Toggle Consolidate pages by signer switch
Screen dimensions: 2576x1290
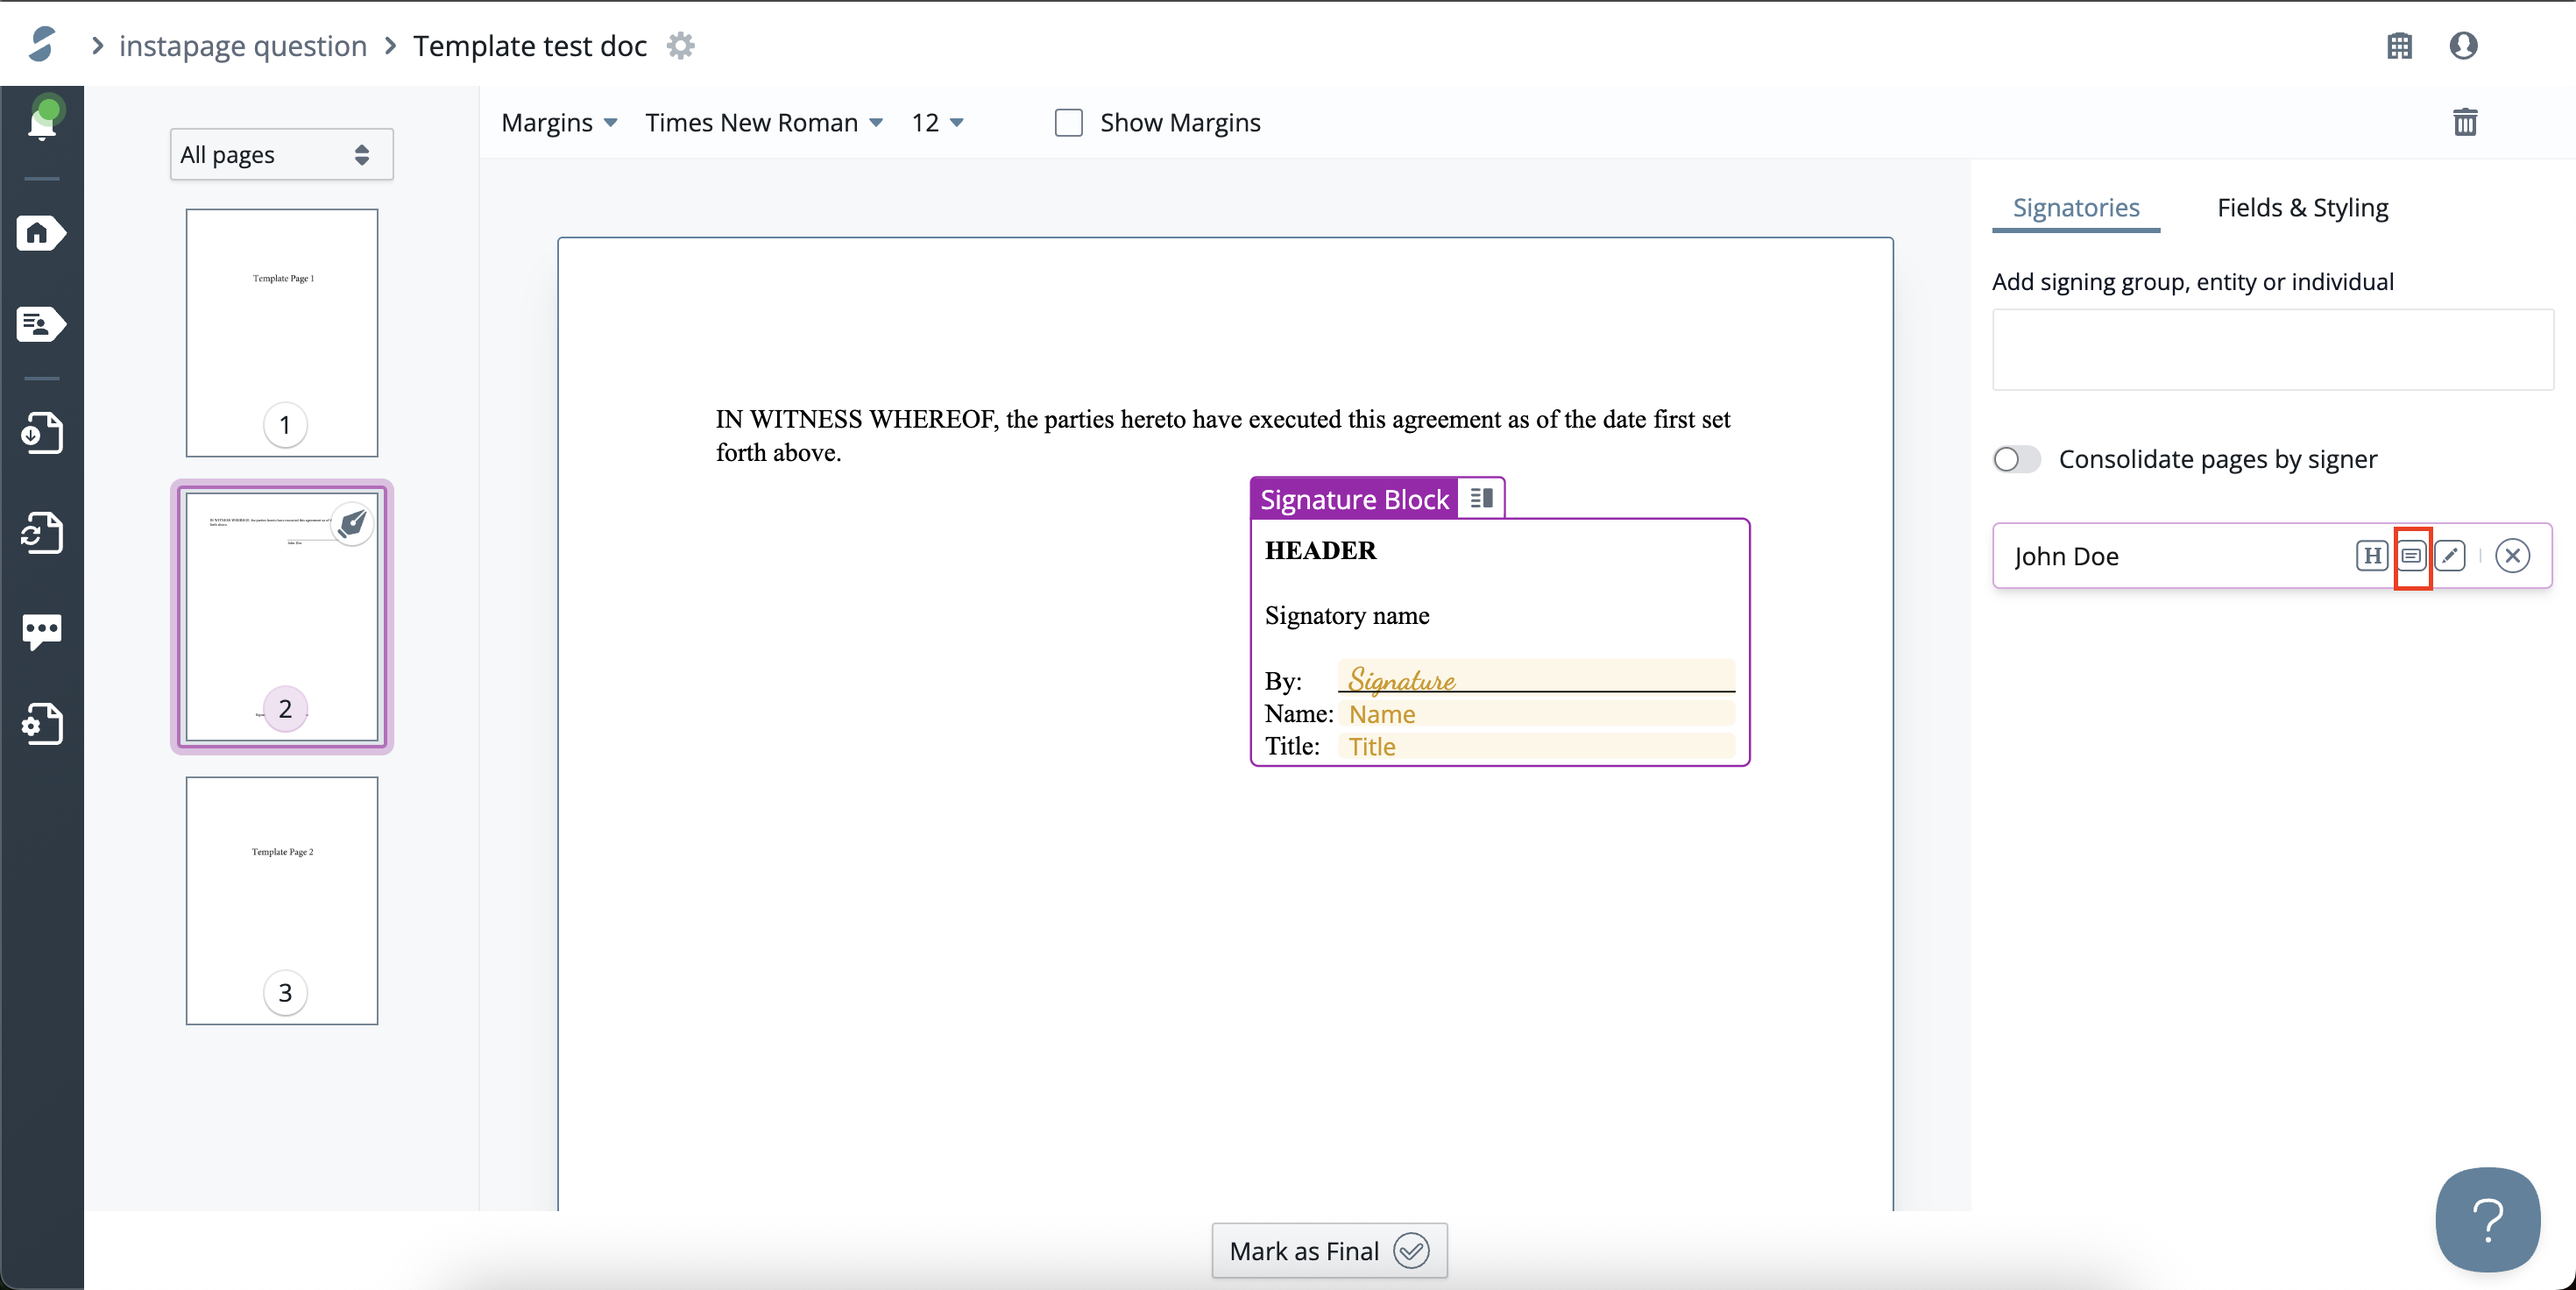(2016, 459)
